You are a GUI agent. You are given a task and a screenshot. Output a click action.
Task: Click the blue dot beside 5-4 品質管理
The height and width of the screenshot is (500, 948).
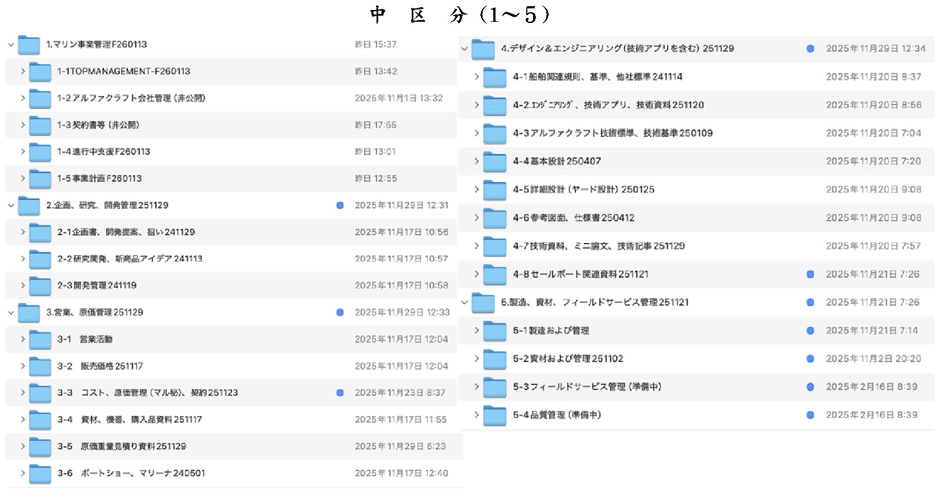point(810,414)
